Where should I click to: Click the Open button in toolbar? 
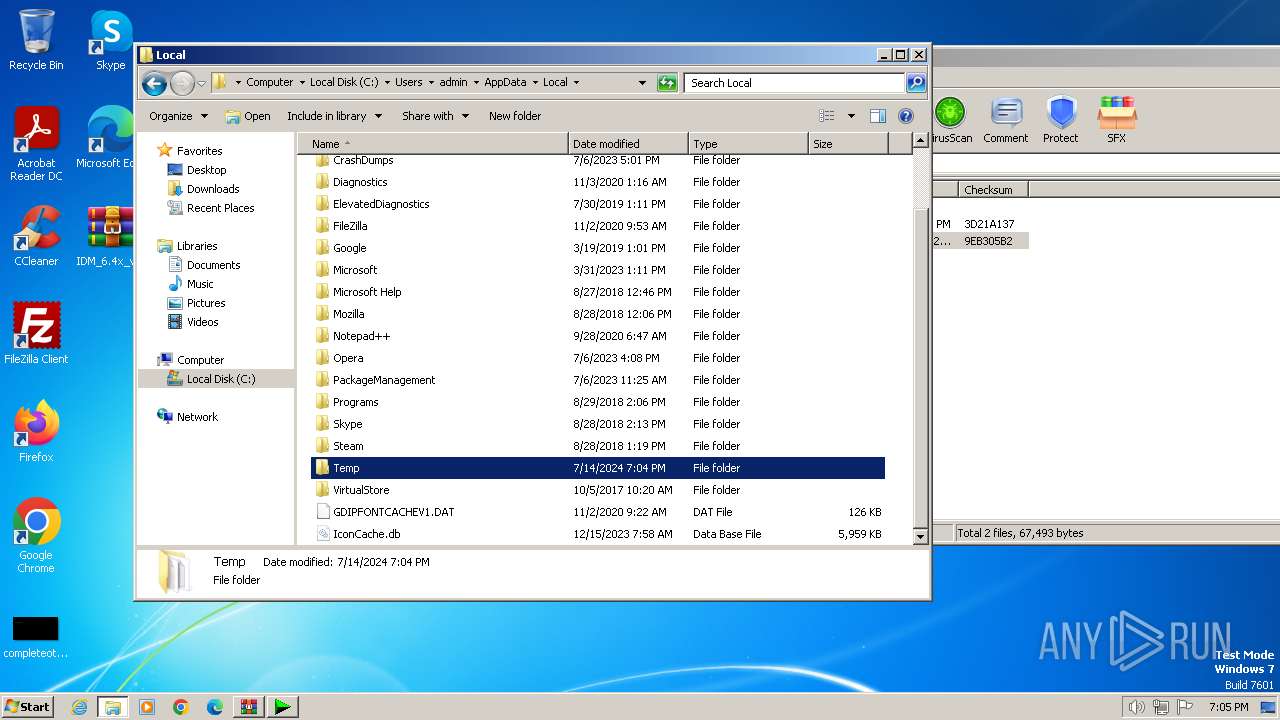tap(248, 116)
